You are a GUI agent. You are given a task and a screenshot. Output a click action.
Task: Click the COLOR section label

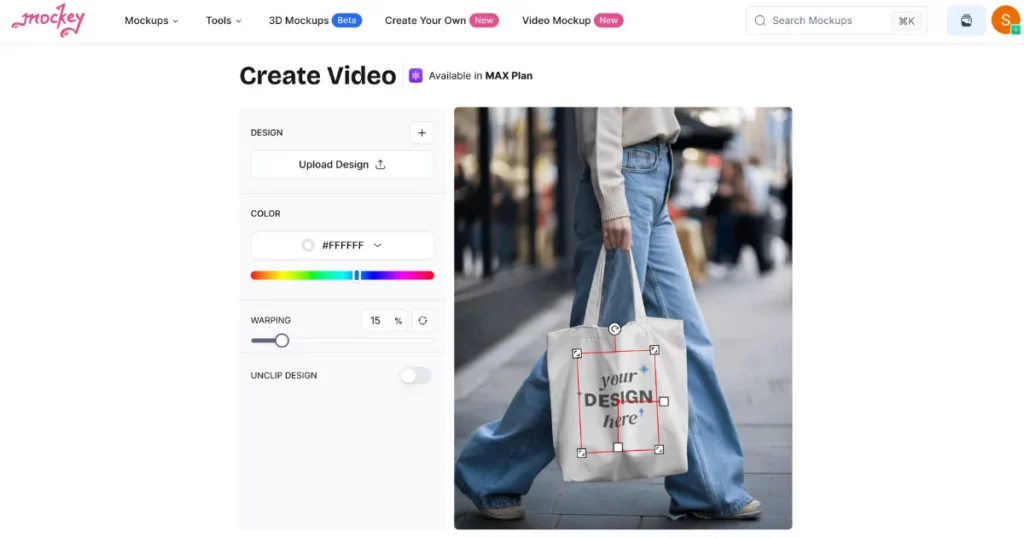pyautogui.click(x=265, y=214)
